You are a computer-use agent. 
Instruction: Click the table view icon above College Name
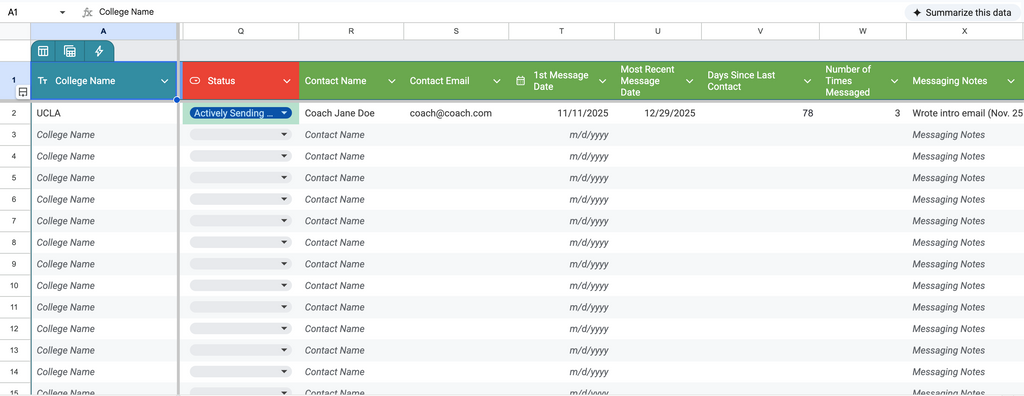point(42,52)
